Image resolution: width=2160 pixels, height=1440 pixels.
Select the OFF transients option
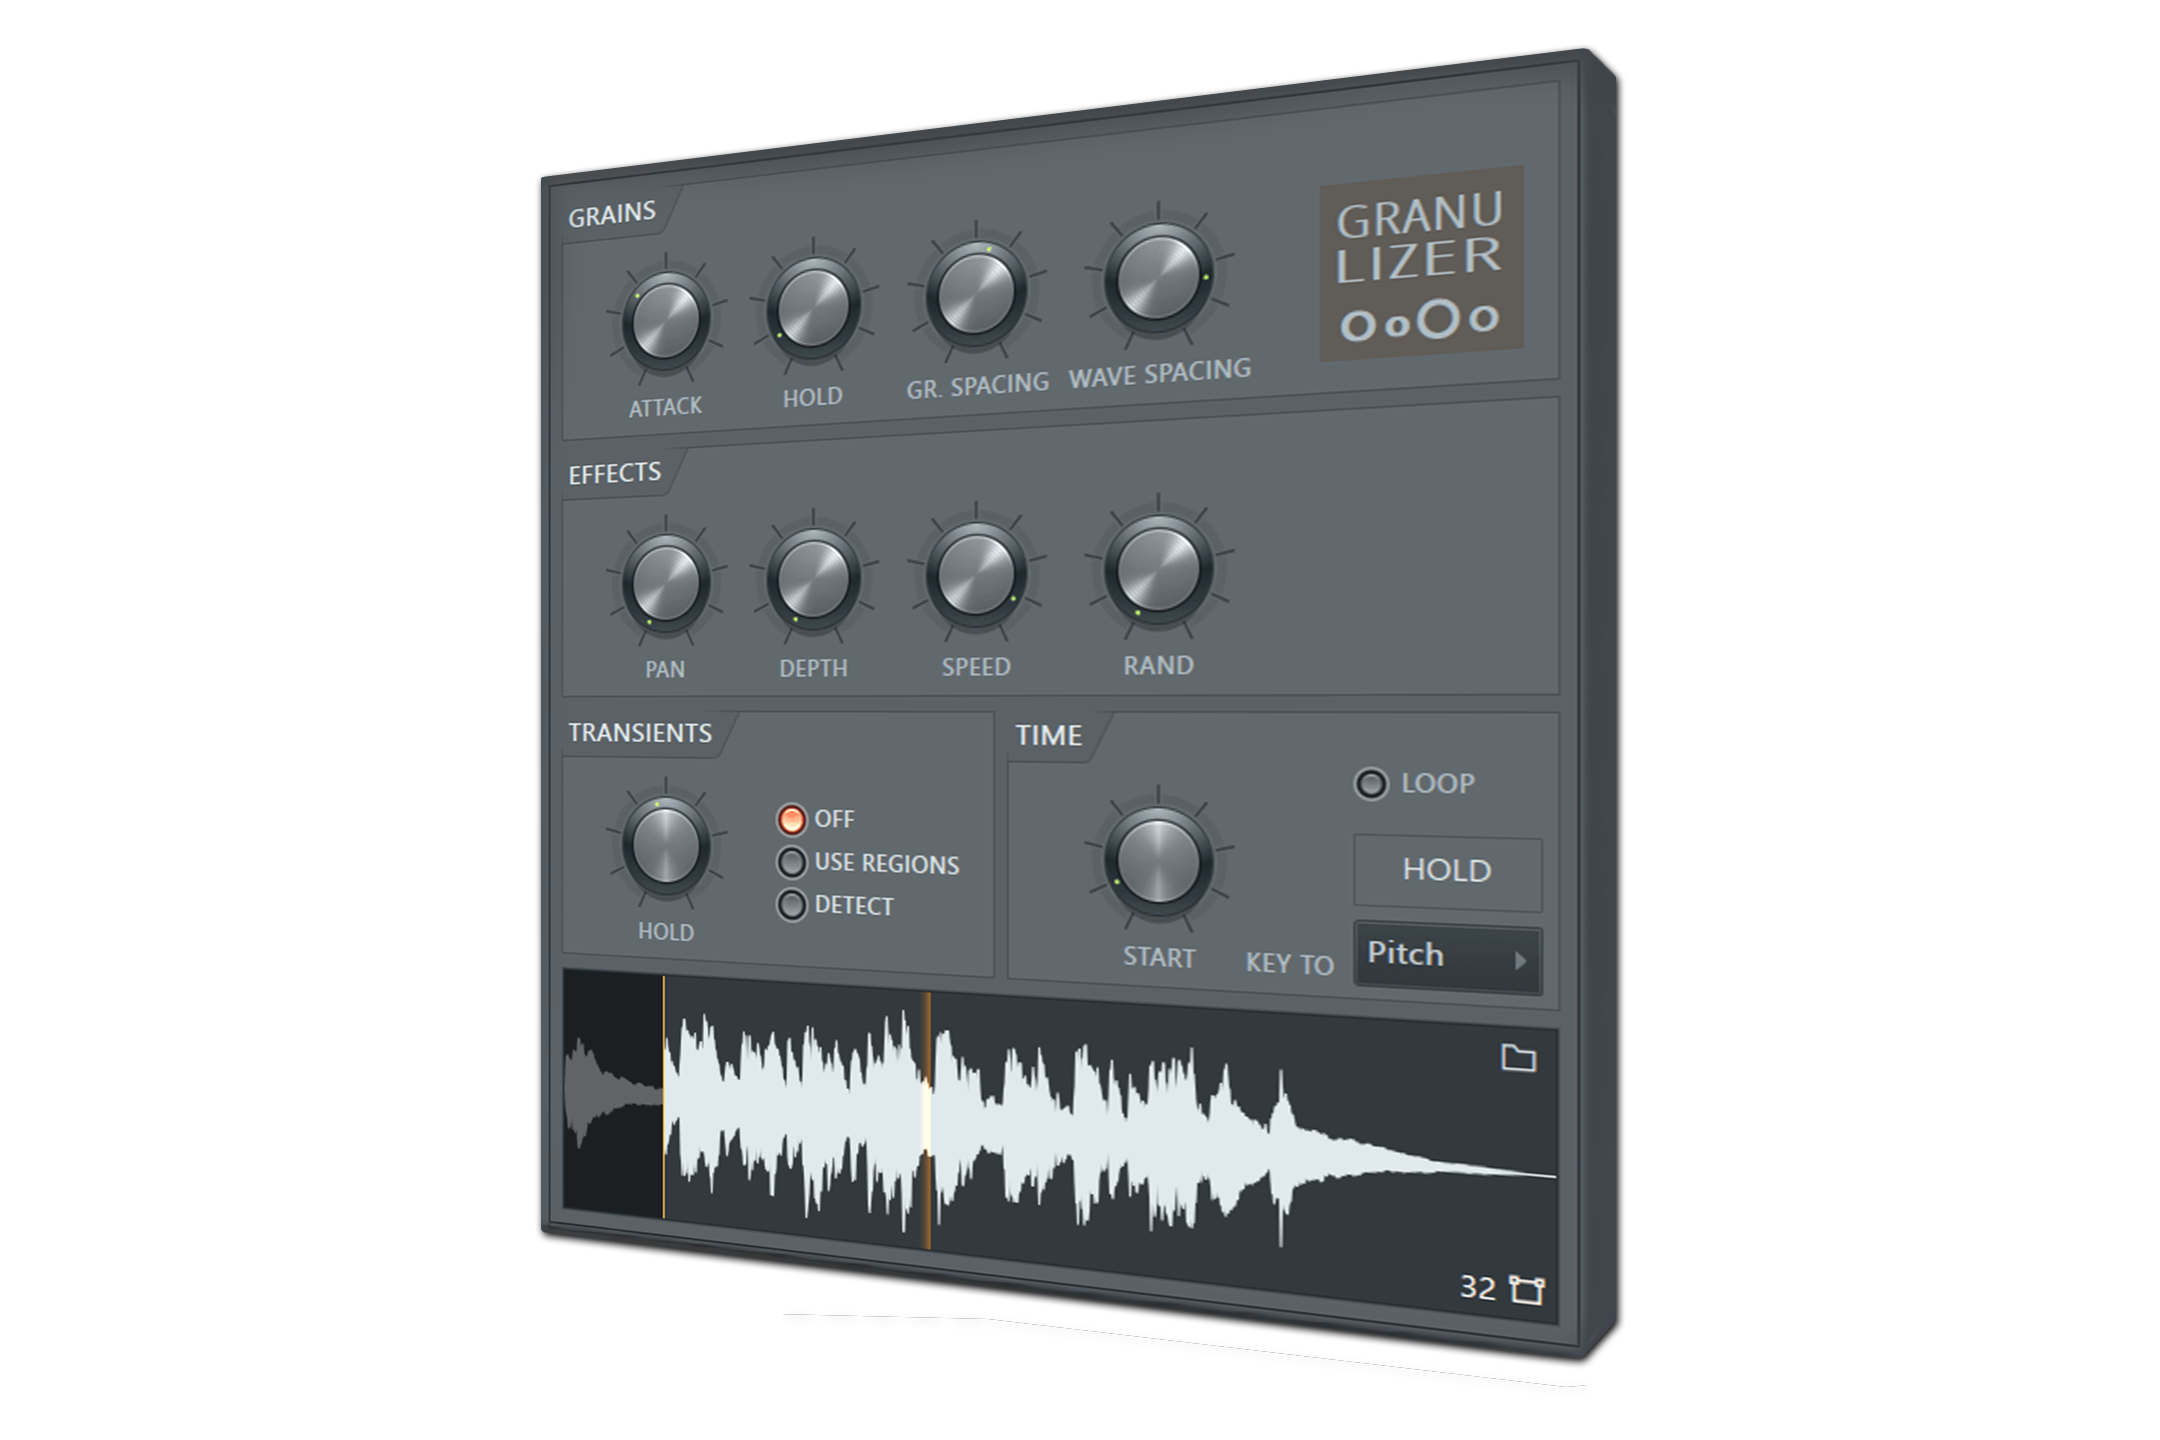[x=791, y=820]
